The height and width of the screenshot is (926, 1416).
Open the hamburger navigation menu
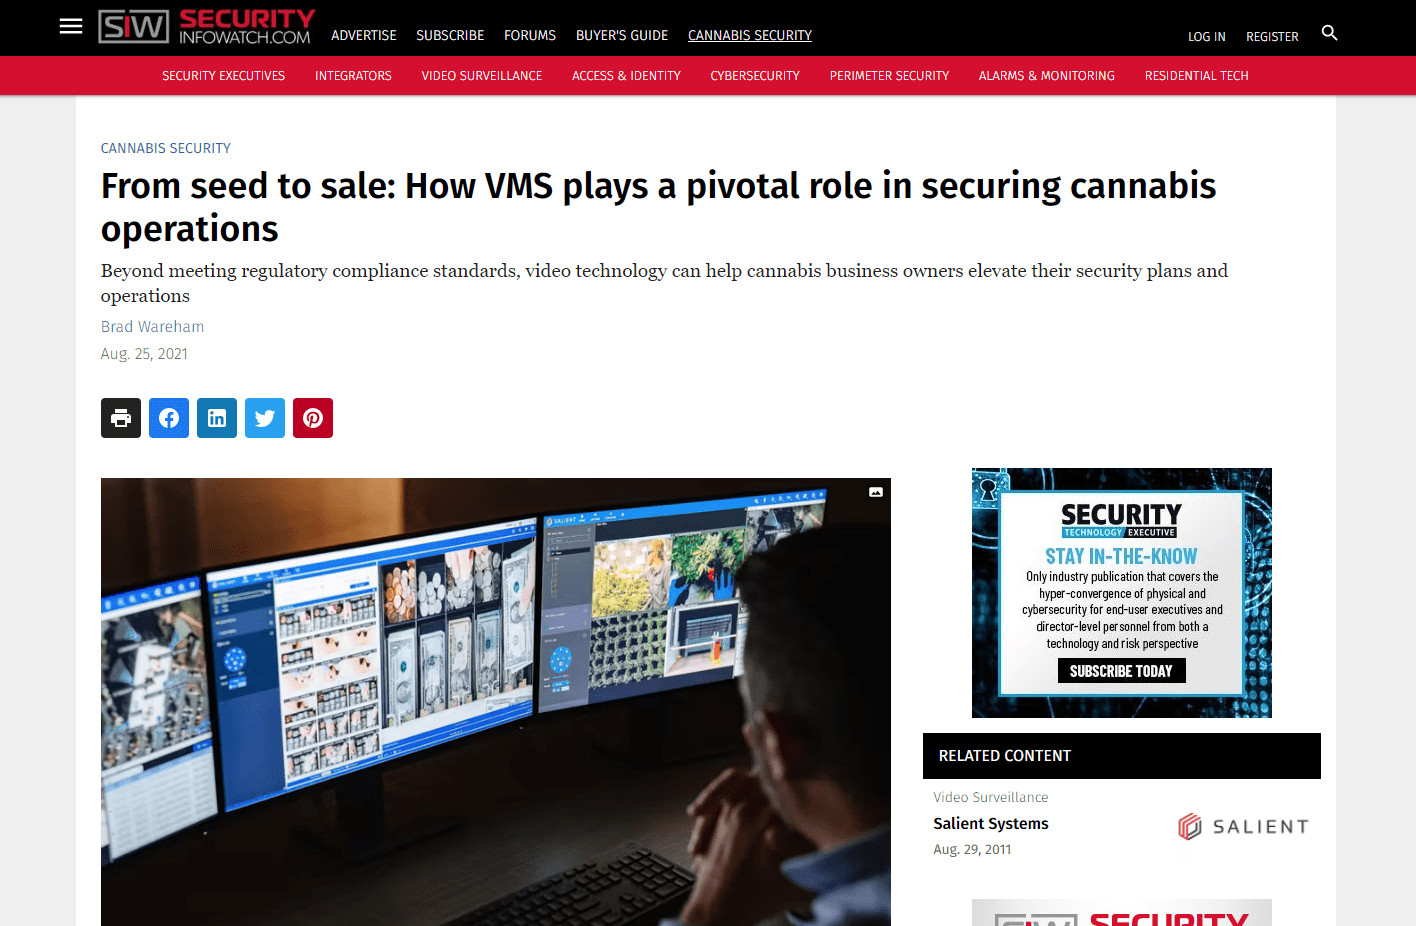pyautogui.click(x=71, y=27)
